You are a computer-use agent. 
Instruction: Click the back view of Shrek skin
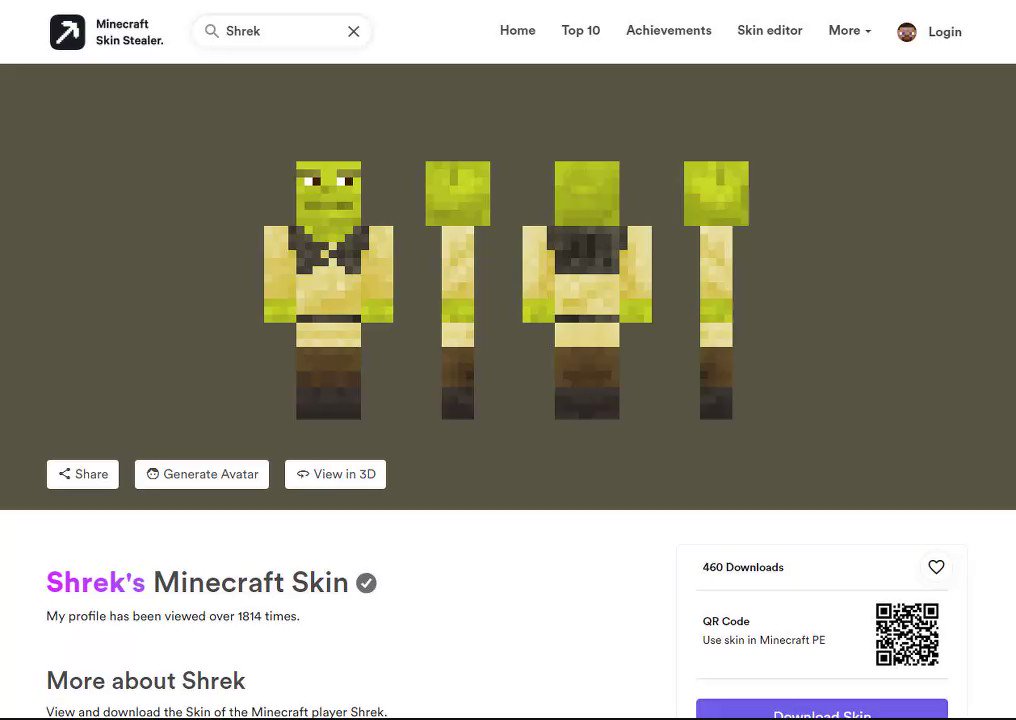pos(587,290)
